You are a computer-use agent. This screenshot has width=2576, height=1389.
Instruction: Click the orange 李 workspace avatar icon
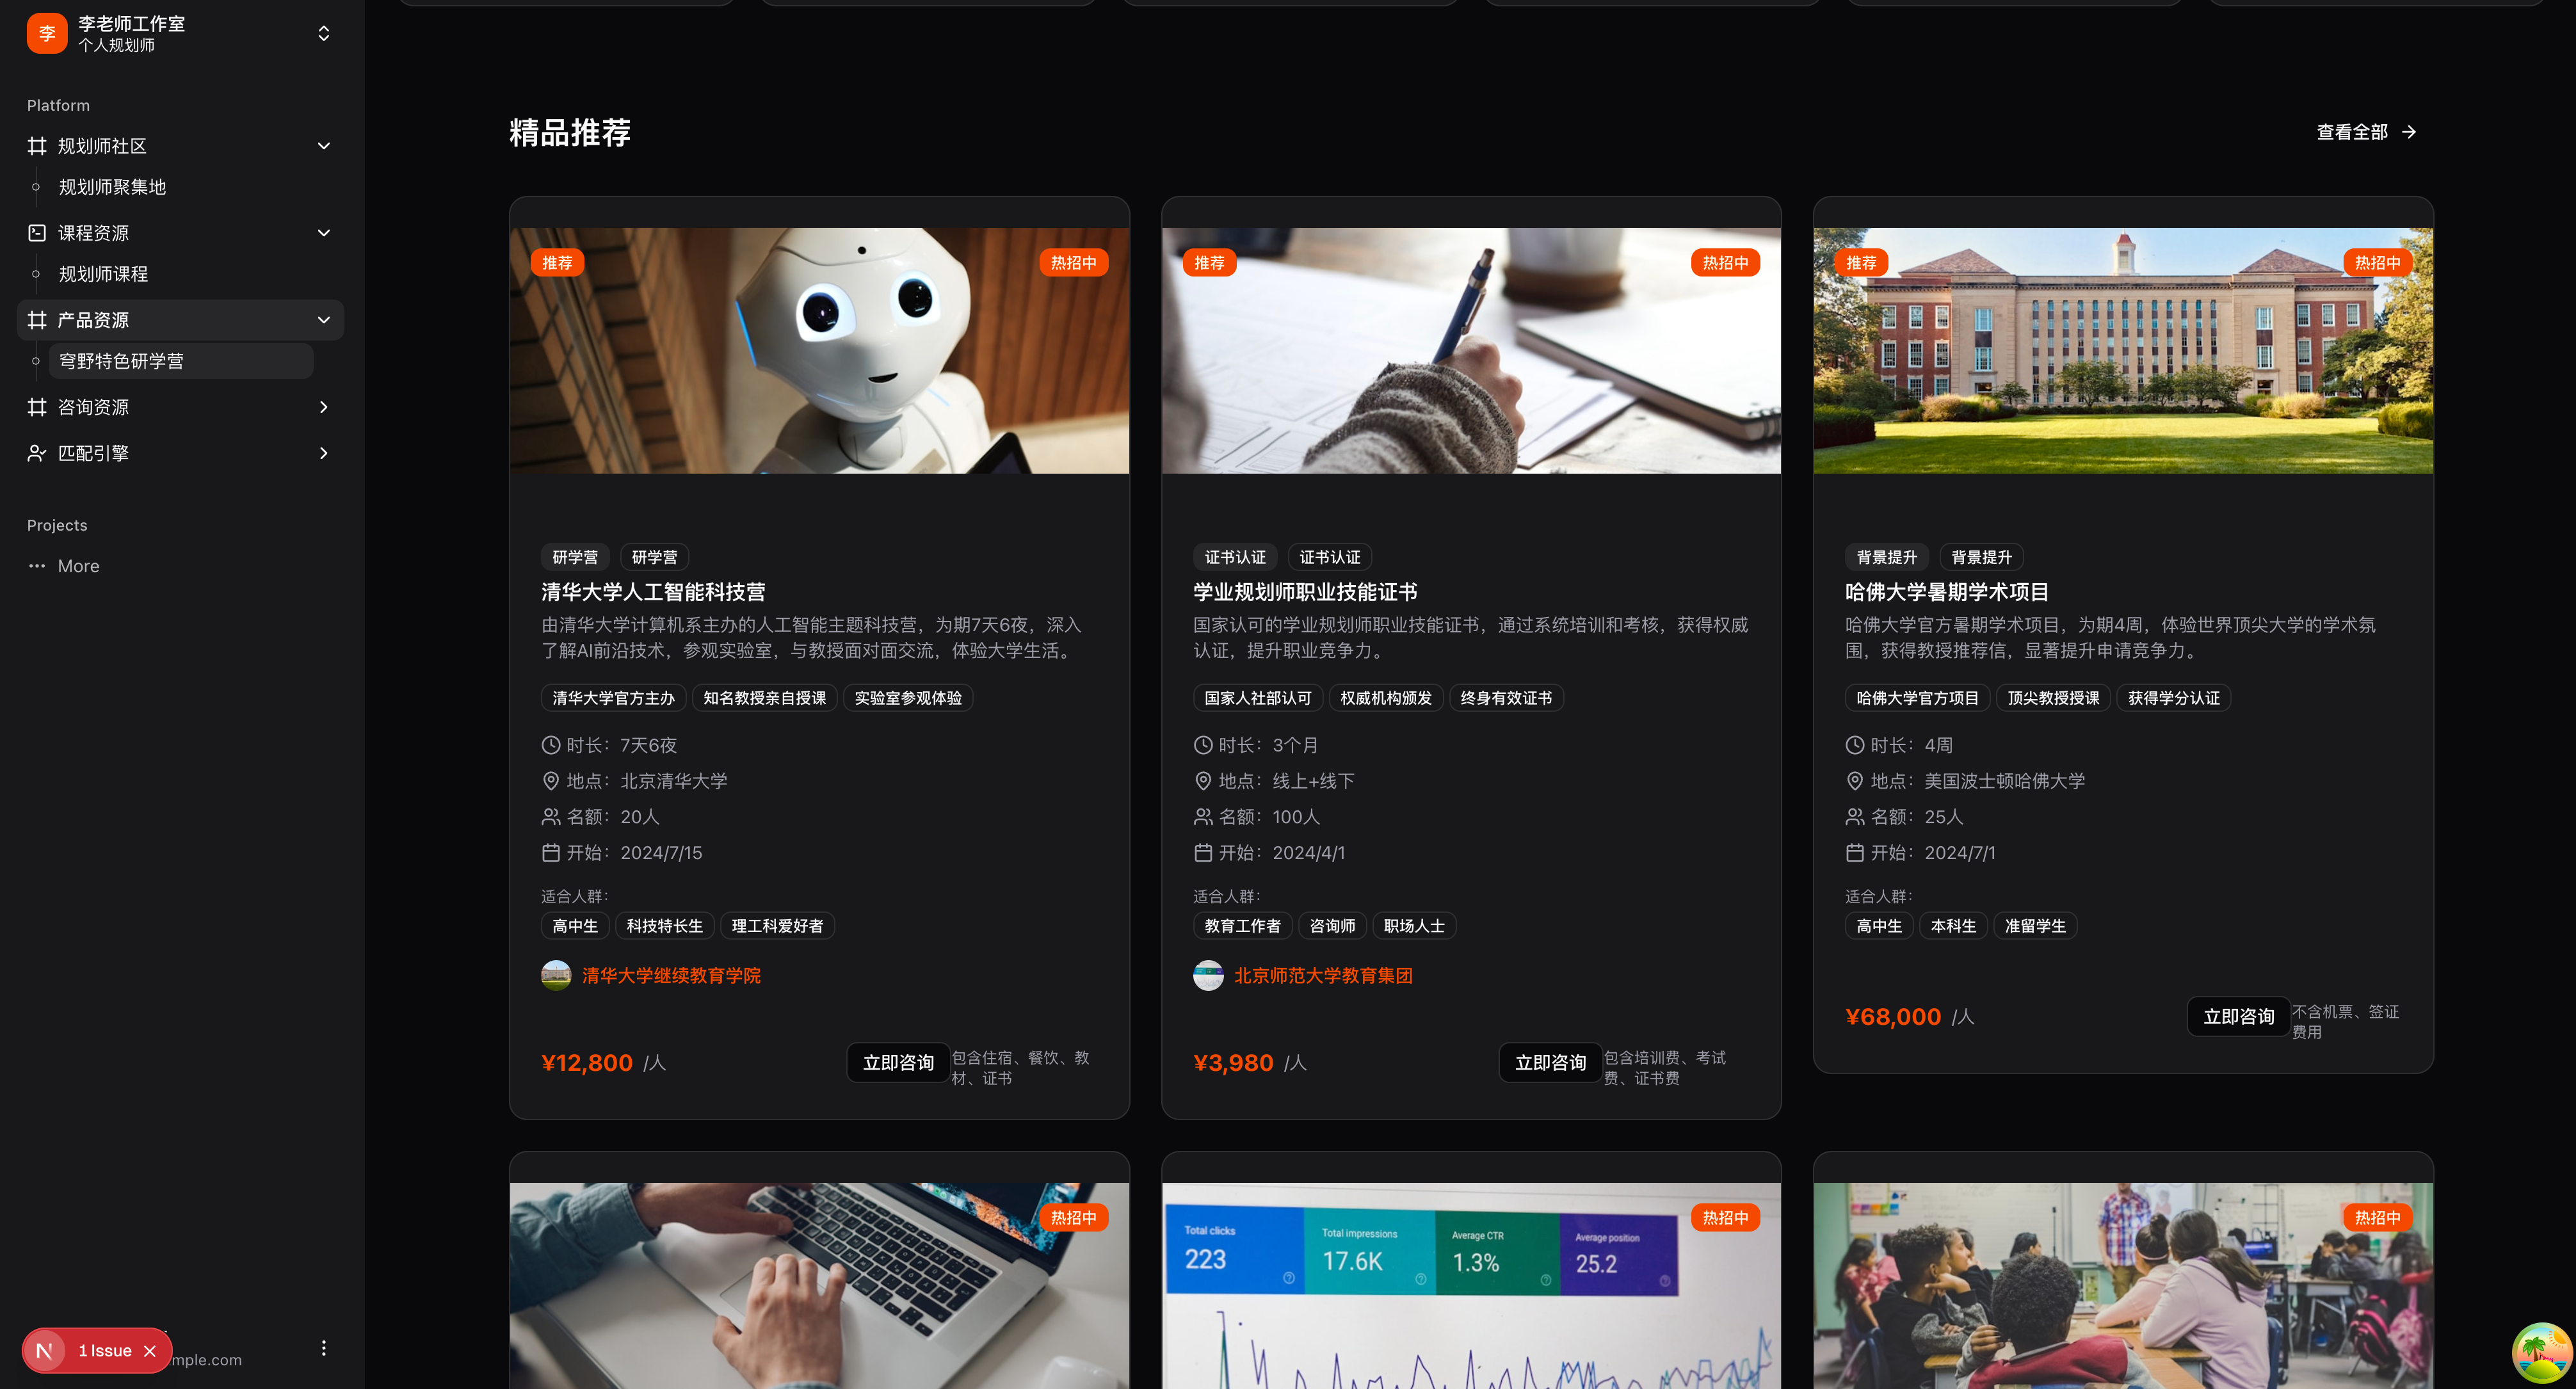(x=46, y=33)
